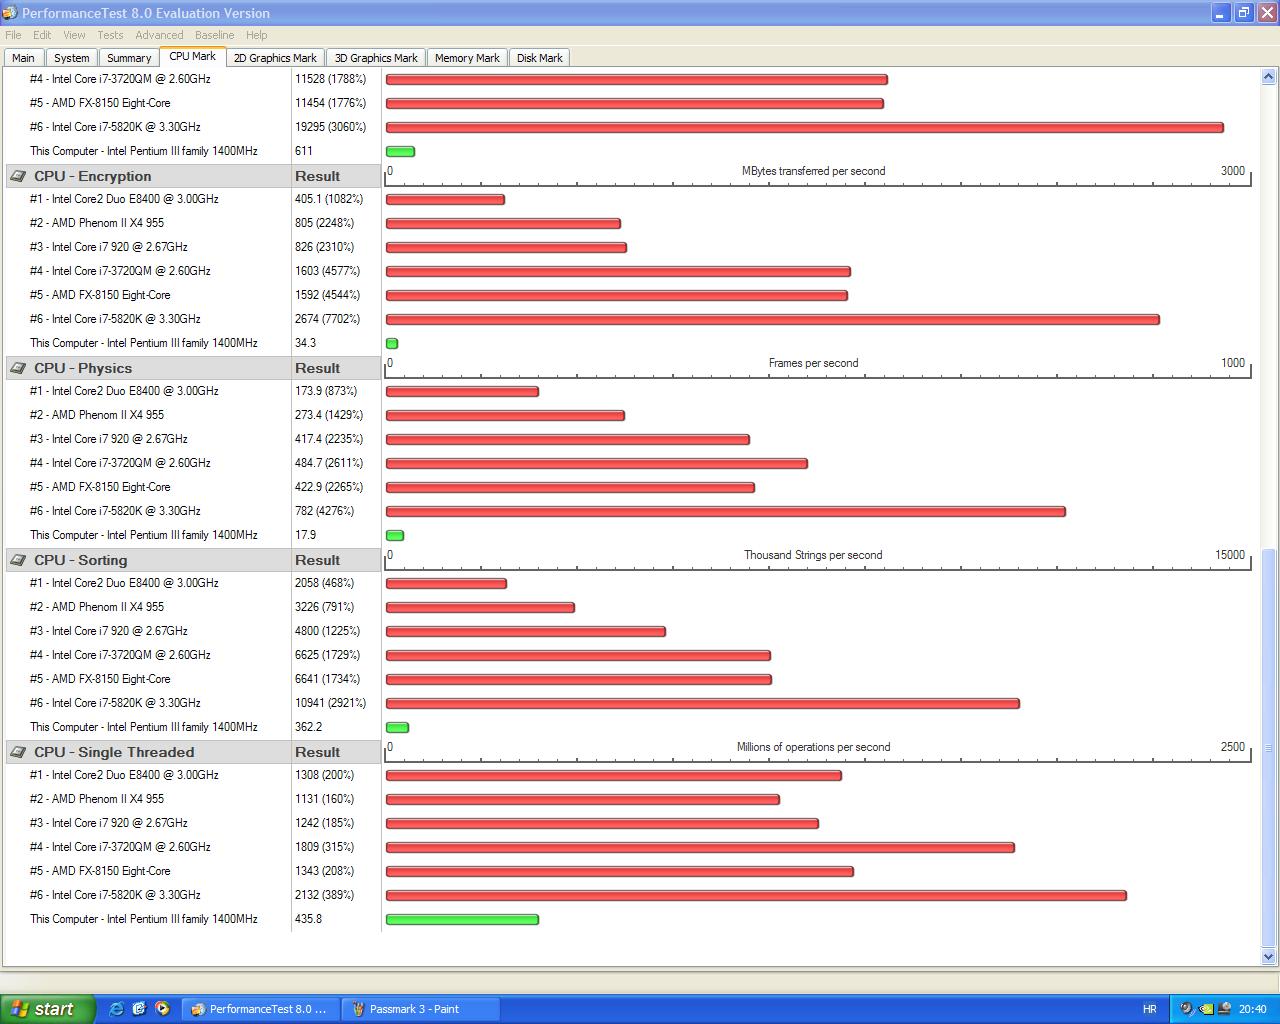Show the Disk Mark tab
Image resolution: width=1280 pixels, height=1024 pixels.
(x=540, y=58)
